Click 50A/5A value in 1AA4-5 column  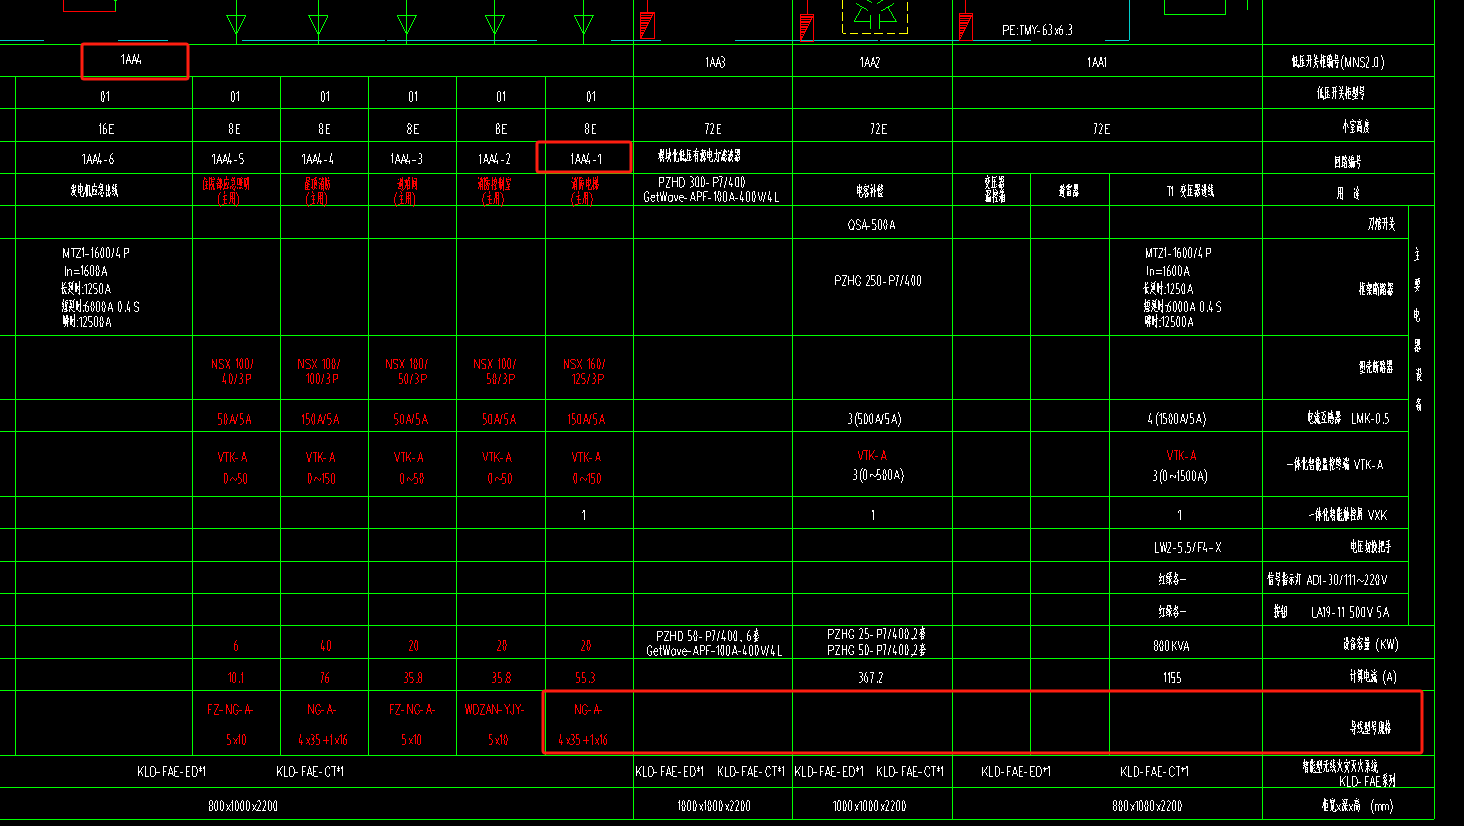234,419
